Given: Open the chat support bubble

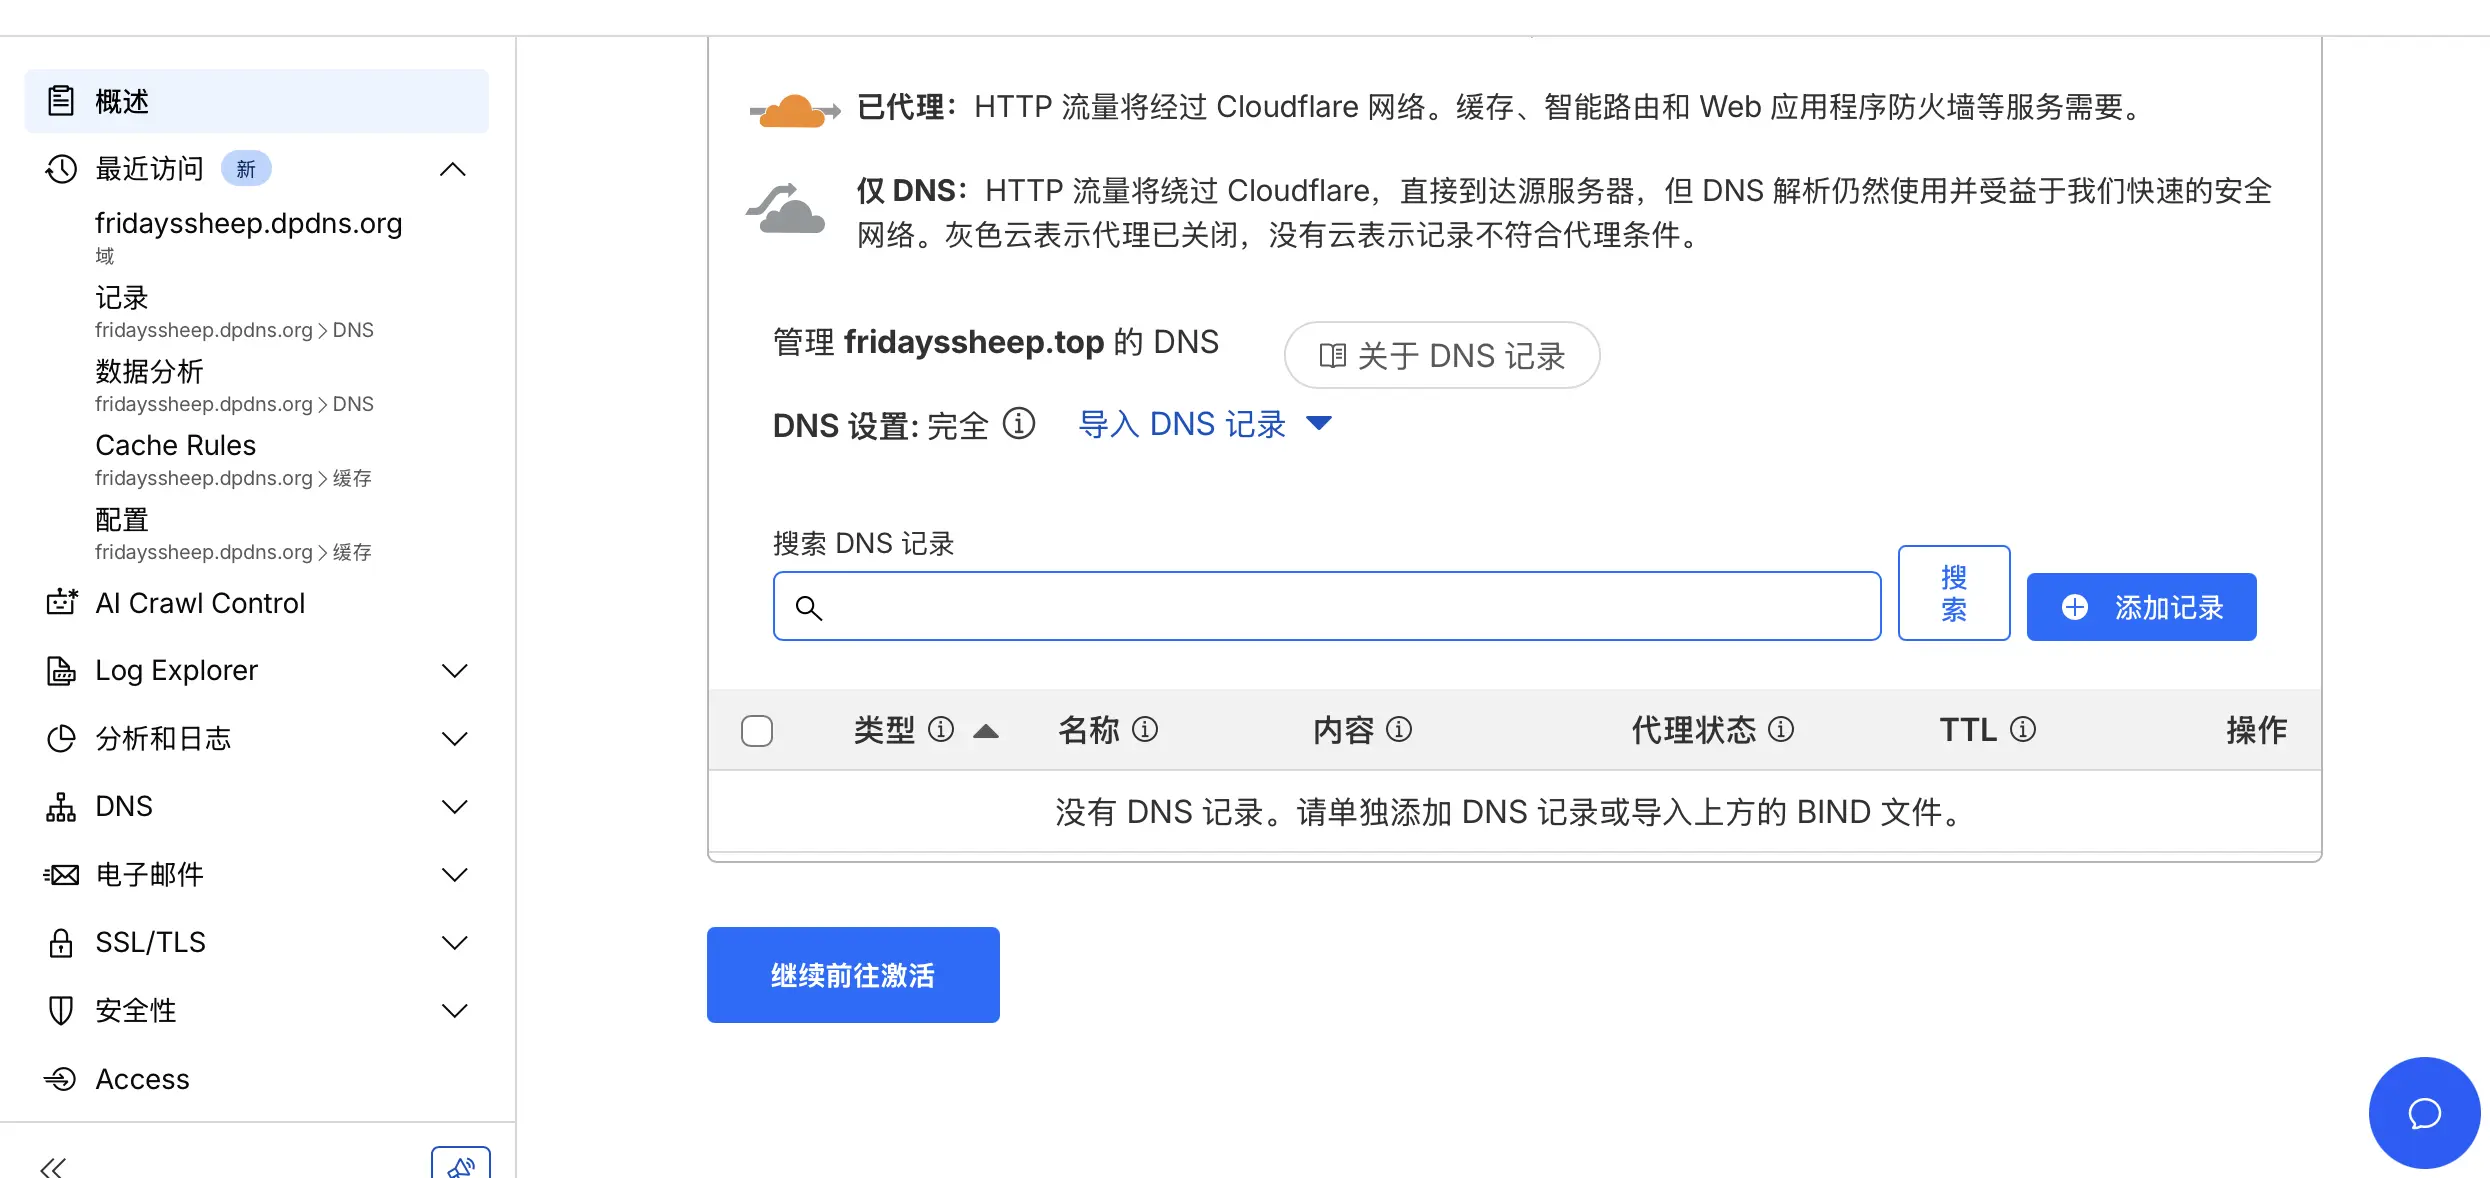Looking at the screenshot, I should [x=2424, y=1112].
